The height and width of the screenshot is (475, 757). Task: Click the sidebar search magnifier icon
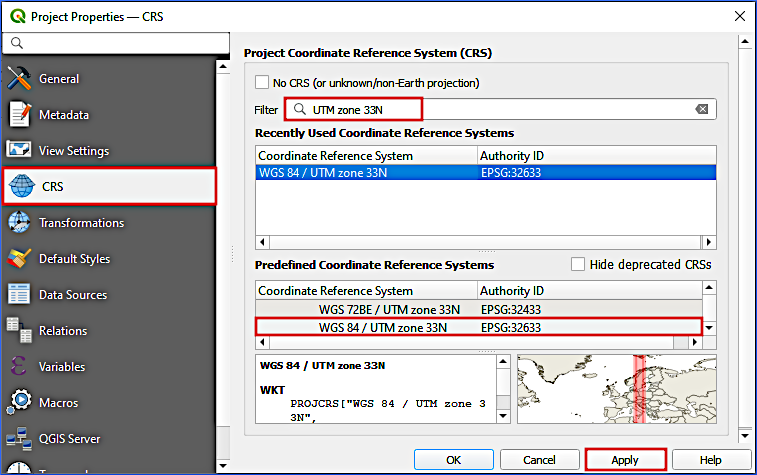click(x=17, y=43)
